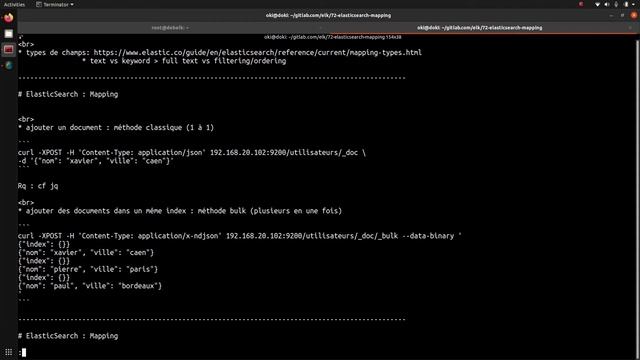Click the battery icon in top bar
640x360 pixels.
[626, 4]
